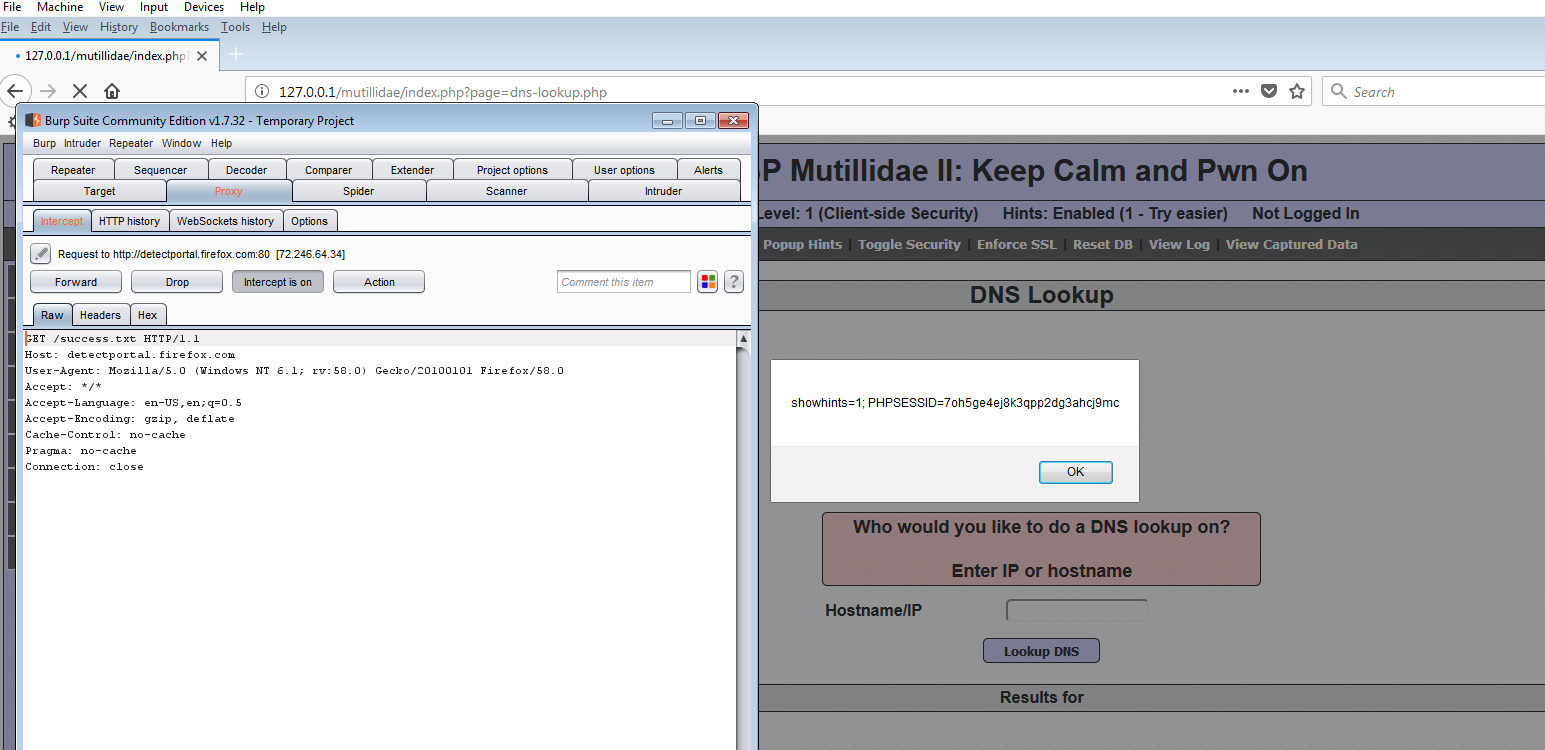Switch to the Intruder tool tab
1545x750 pixels.
[663, 191]
